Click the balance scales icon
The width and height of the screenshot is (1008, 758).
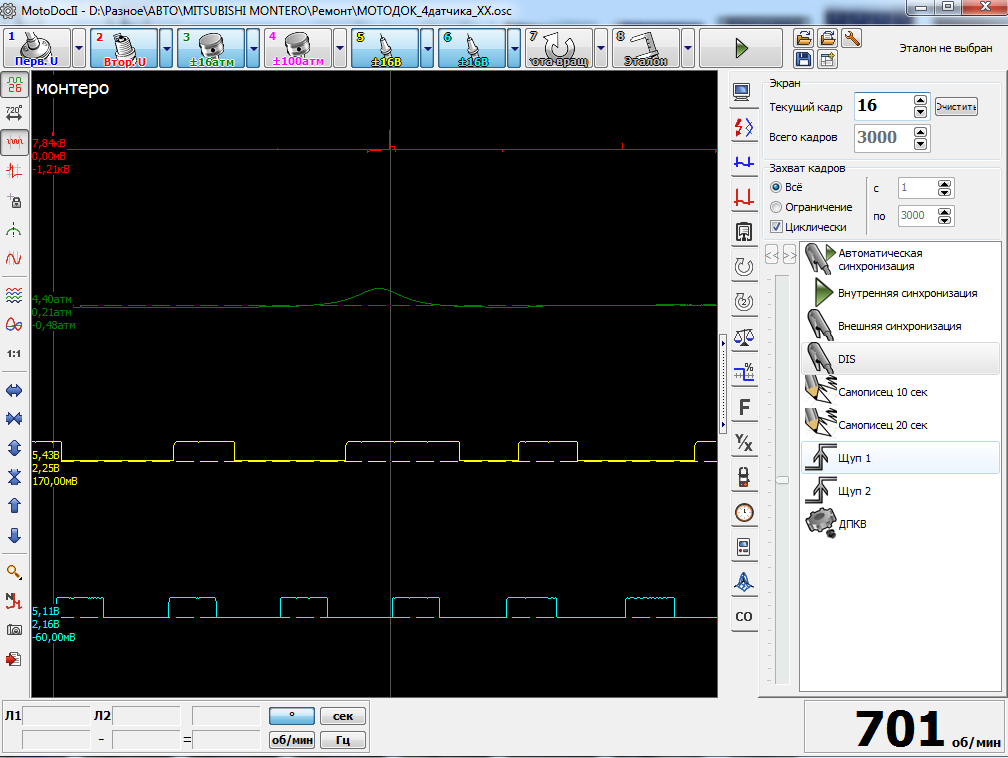743,337
